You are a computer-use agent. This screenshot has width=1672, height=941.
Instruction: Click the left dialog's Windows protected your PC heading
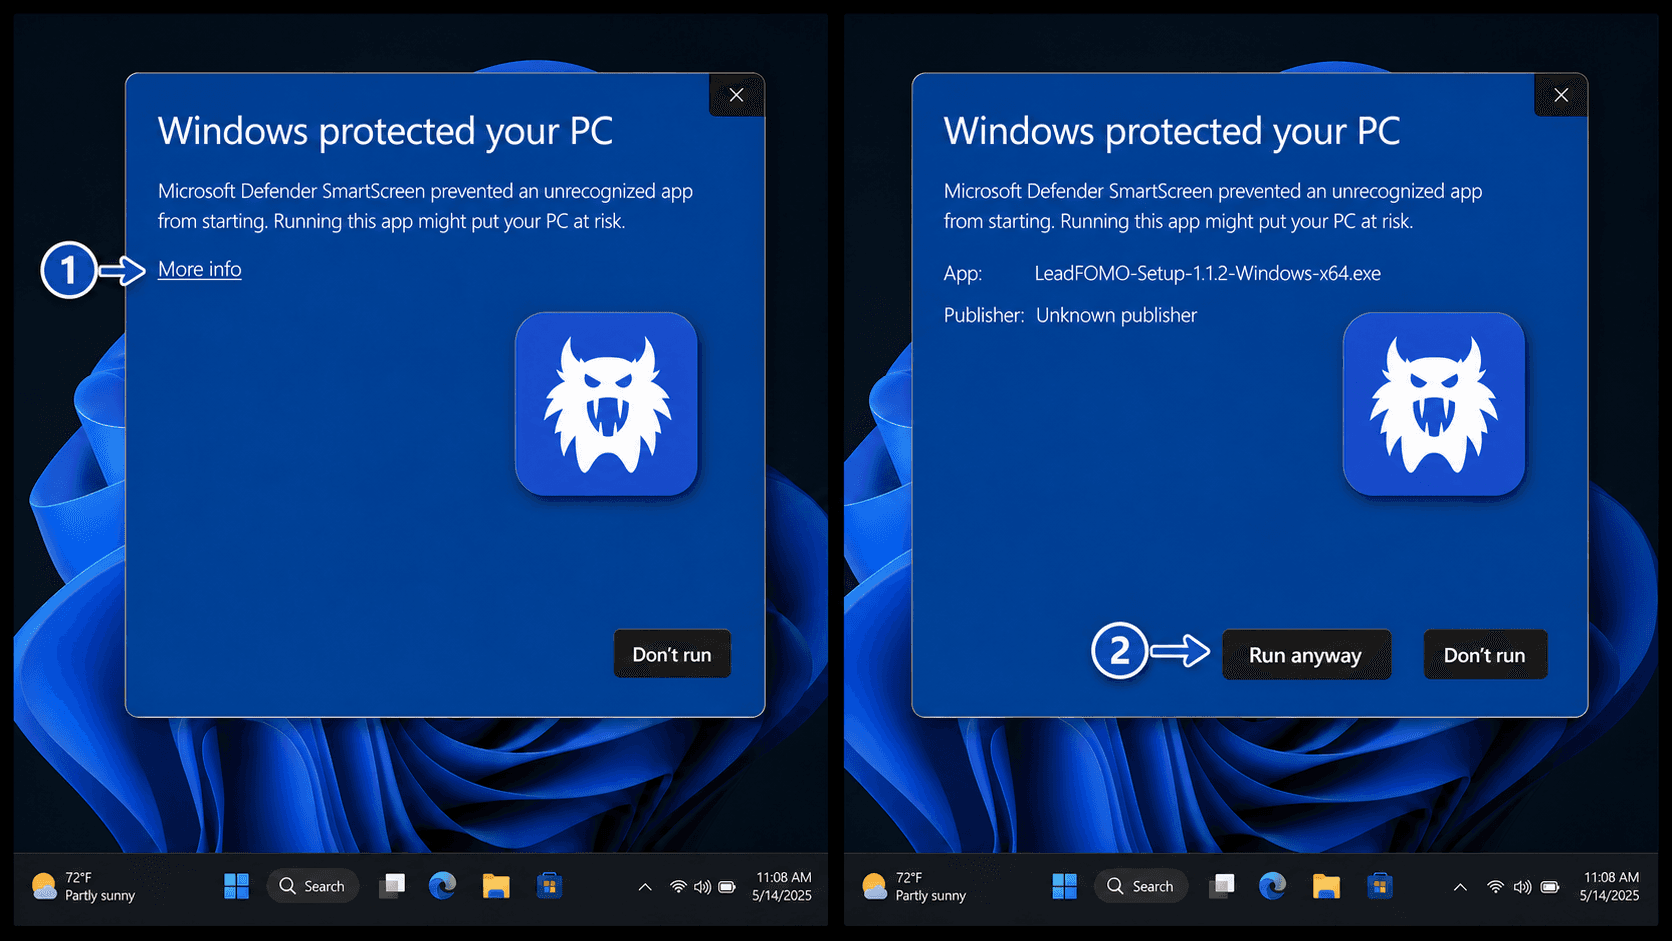click(x=385, y=131)
